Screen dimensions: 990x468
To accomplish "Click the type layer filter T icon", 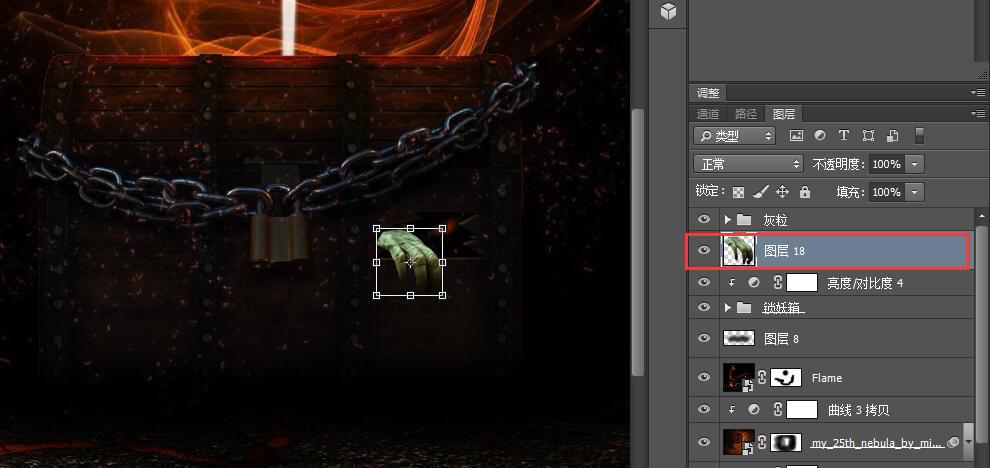I will 844,135.
